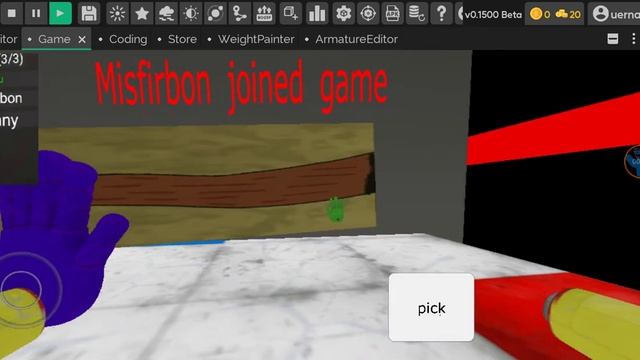Click the 'Misfirbon joined game' message
The image size is (640, 360).
tap(242, 87)
